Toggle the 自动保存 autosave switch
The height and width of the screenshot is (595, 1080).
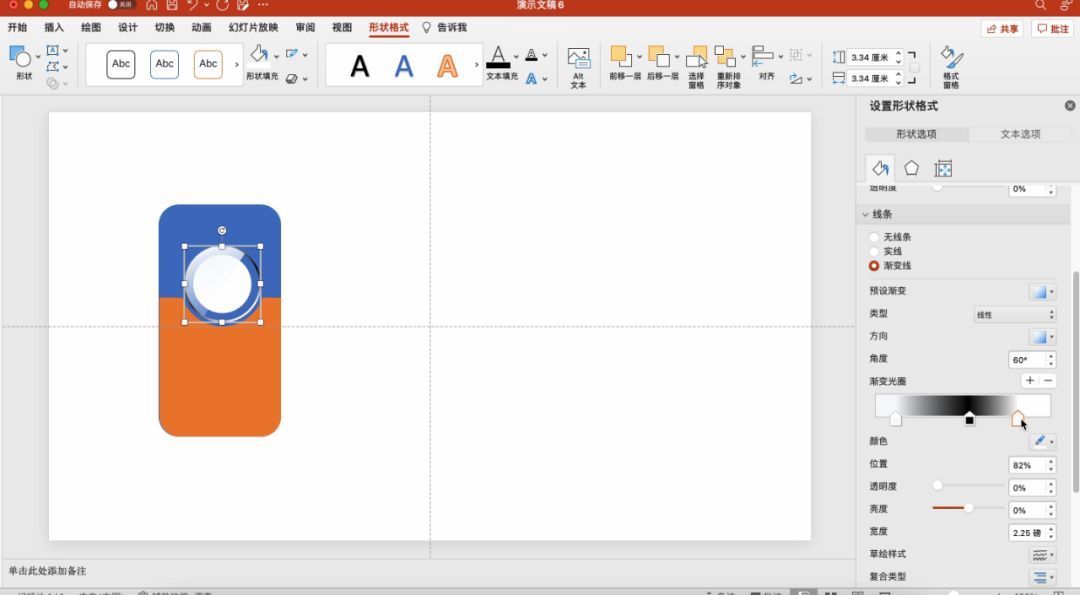[x=121, y=5]
